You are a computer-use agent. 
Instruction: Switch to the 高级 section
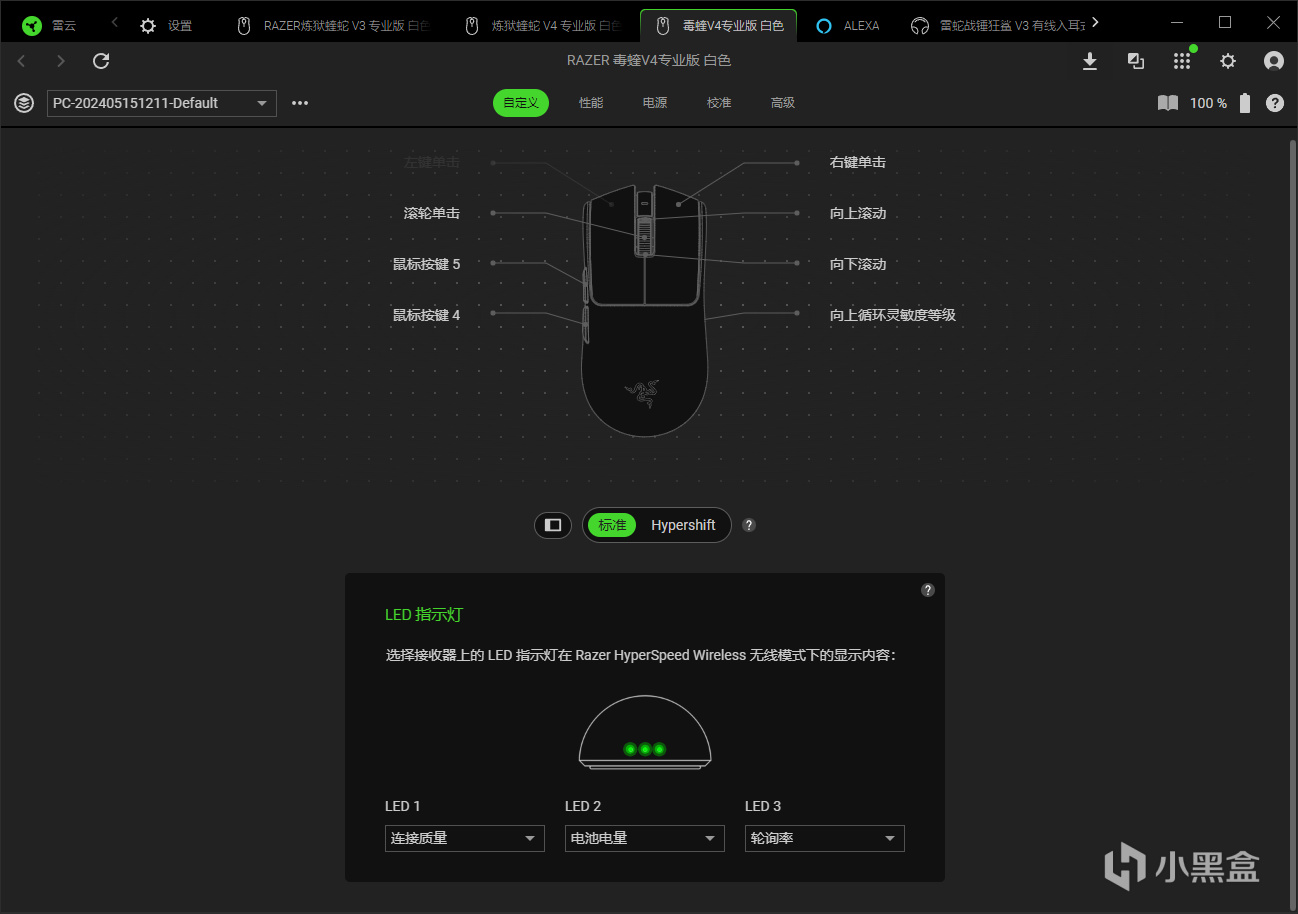tap(783, 103)
